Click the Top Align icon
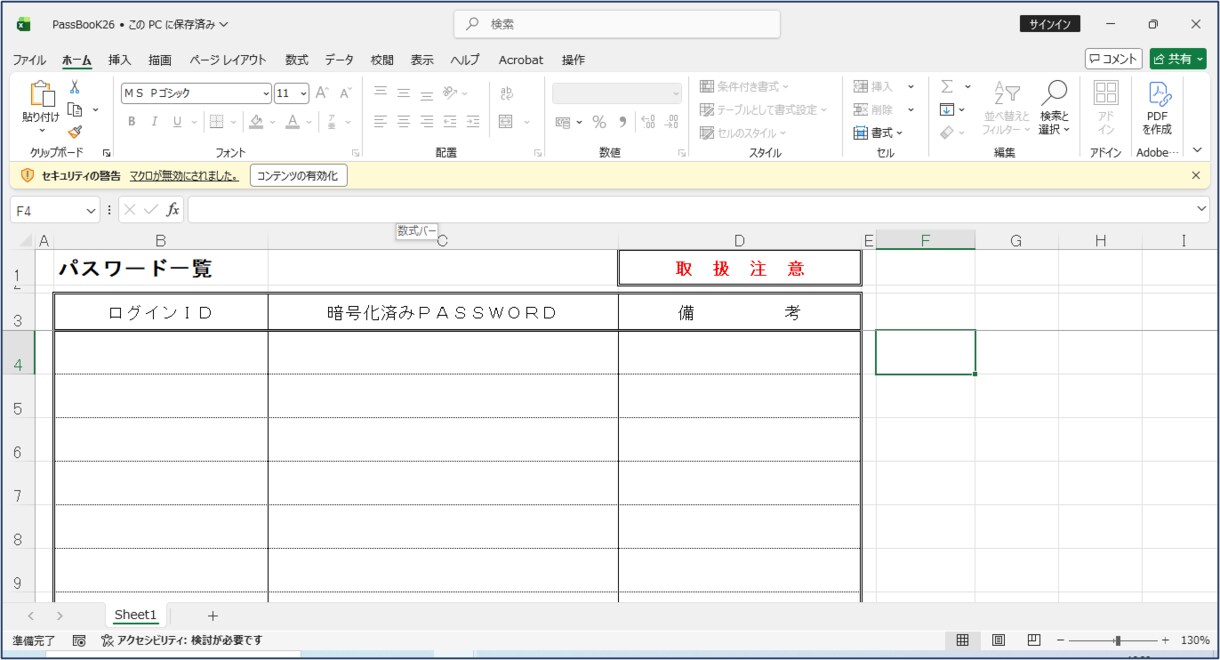The image size is (1220, 660). point(380,93)
